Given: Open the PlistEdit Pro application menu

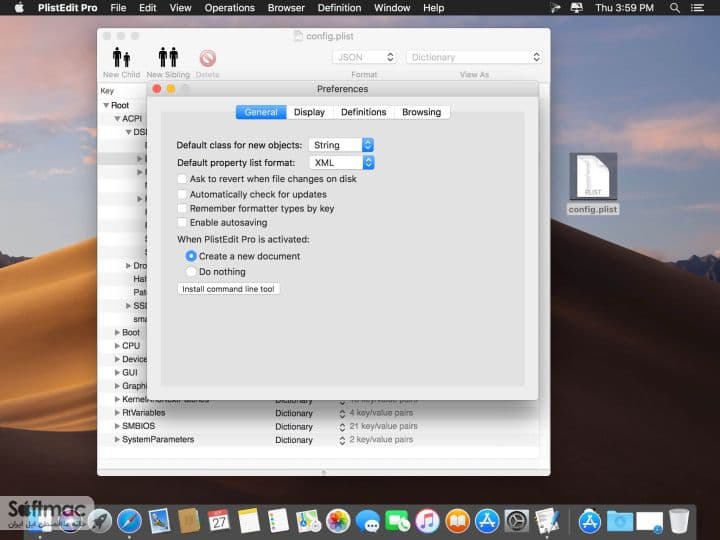Looking at the screenshot, I should pos(68,8).
